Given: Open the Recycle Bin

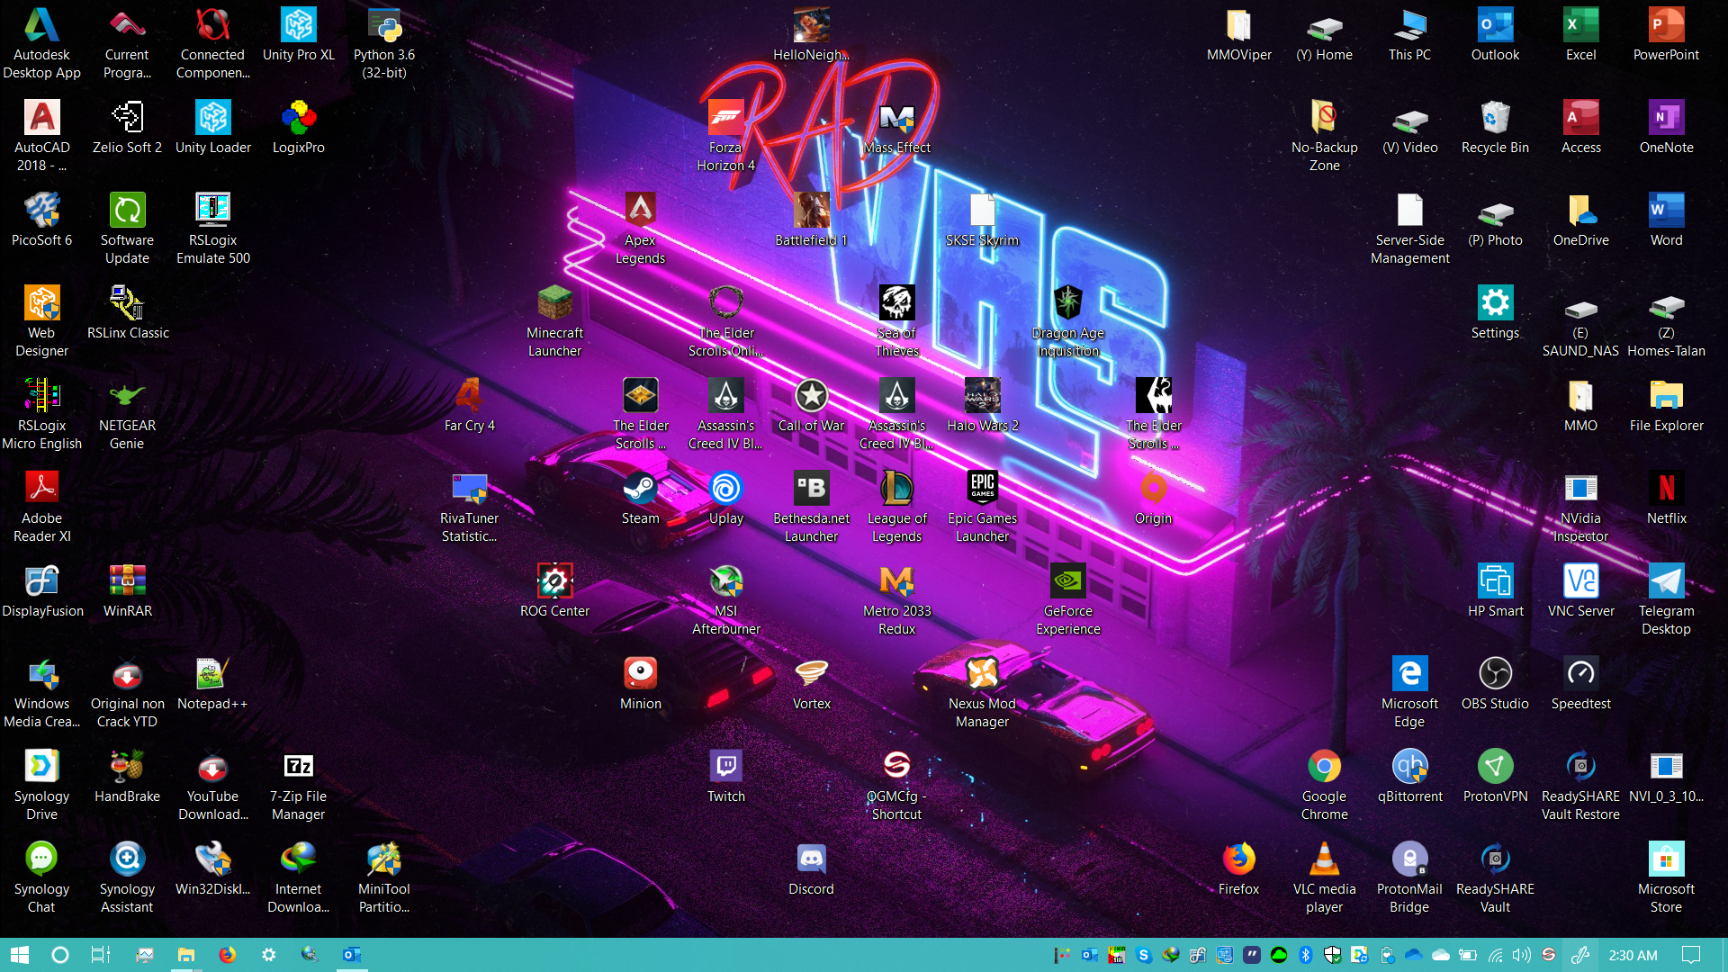Looking at the screenshot, I should click(x=1495, y=127).
